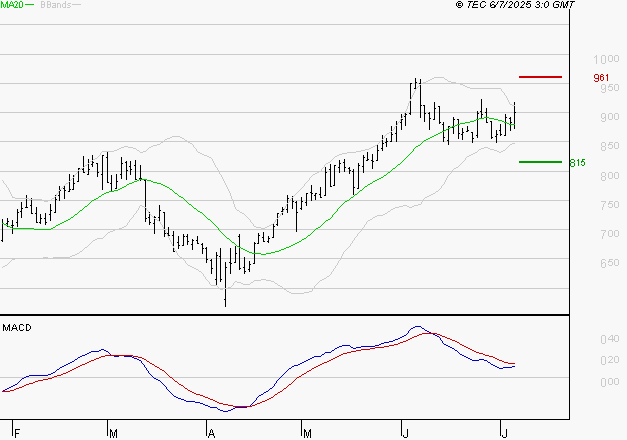Click the green support level line
Image resolution: width=627 pixels, height=440 pixels.
click(540, 162)
